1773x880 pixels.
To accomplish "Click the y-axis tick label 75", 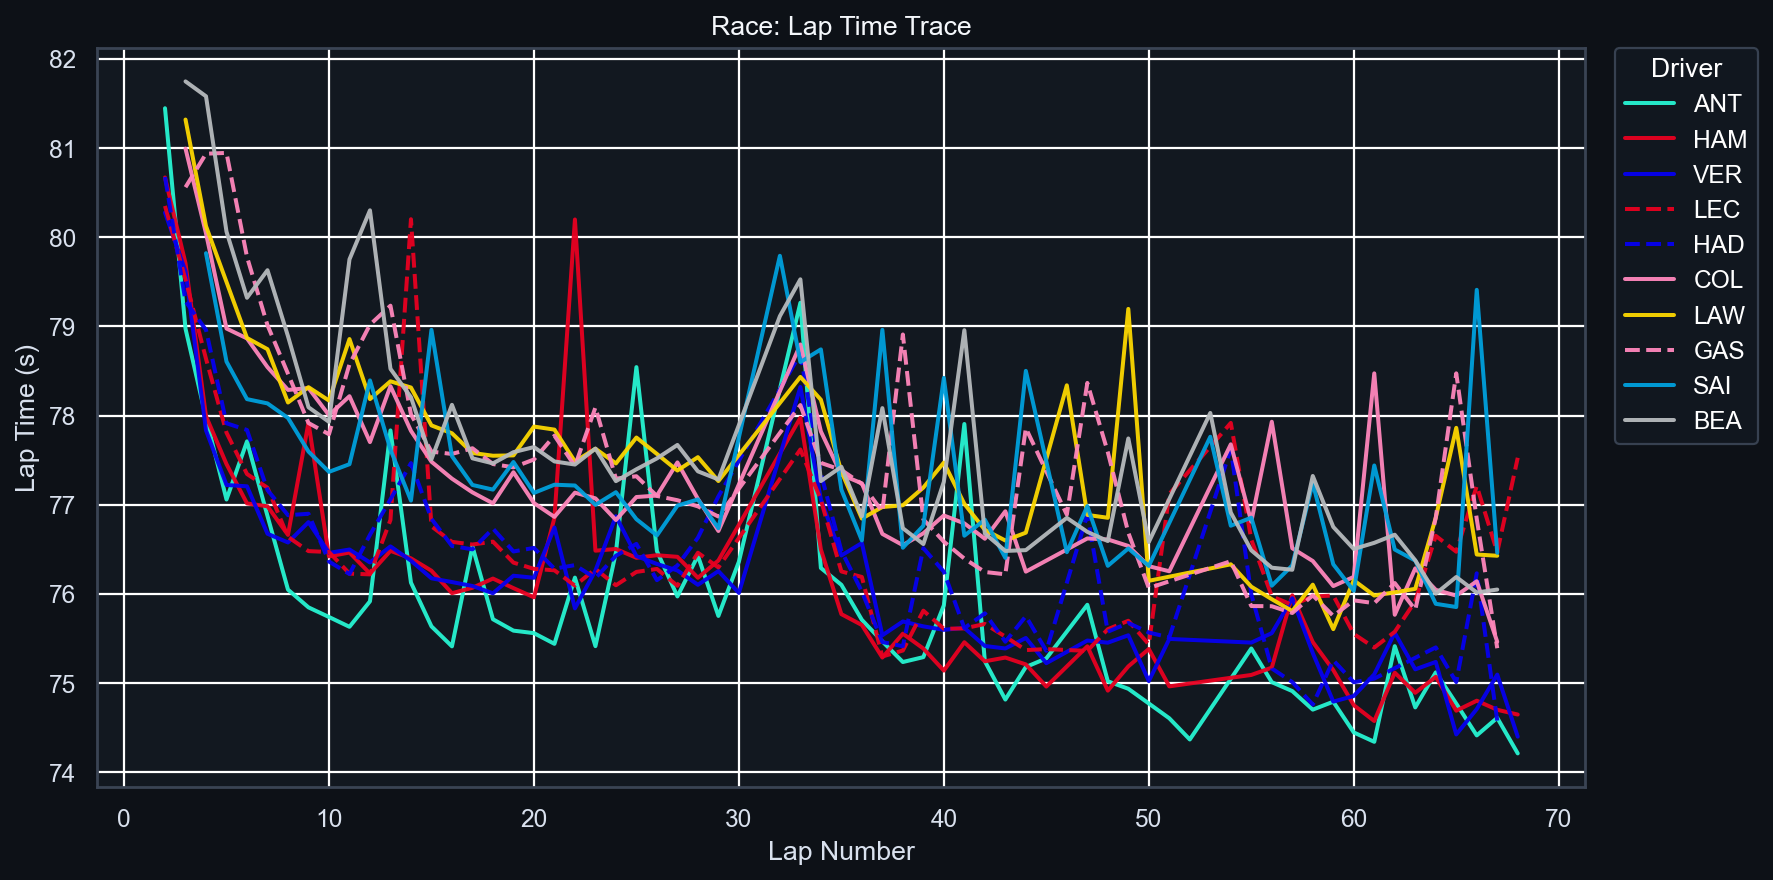I will click(x=62, y=684).
